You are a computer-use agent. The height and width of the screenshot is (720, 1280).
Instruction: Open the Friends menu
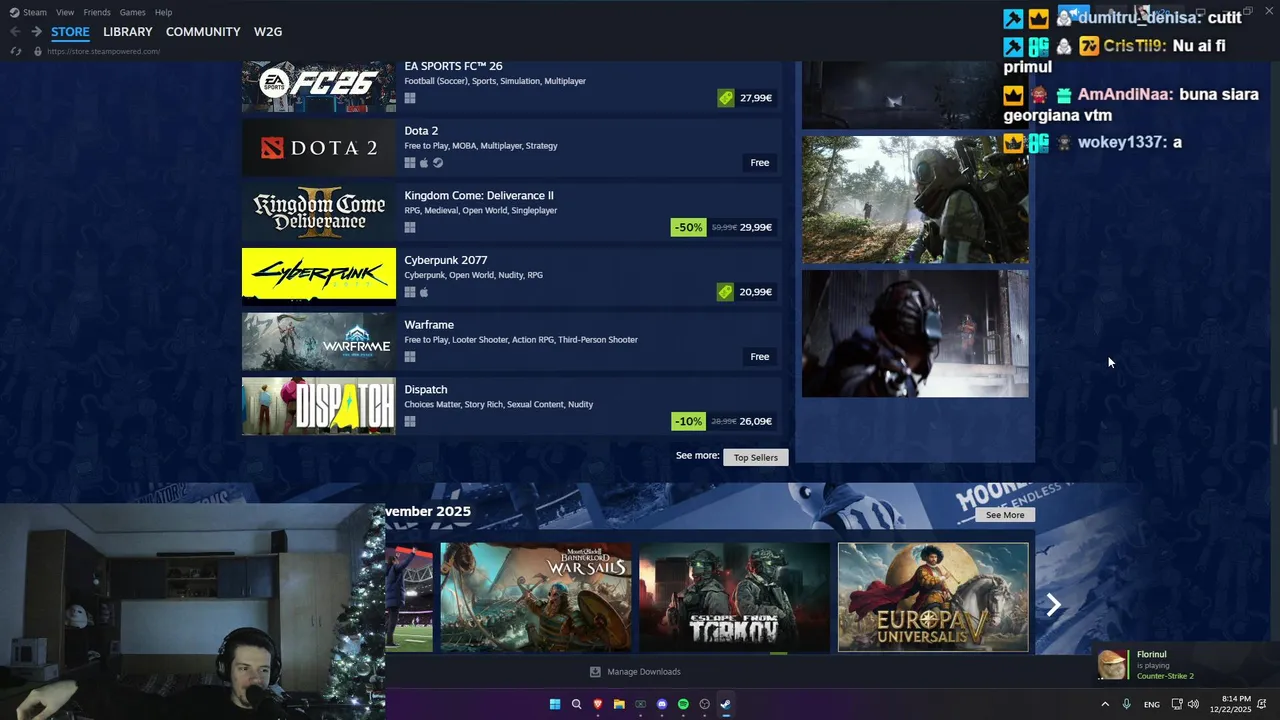pyautogui.click(x=97, y=12)
